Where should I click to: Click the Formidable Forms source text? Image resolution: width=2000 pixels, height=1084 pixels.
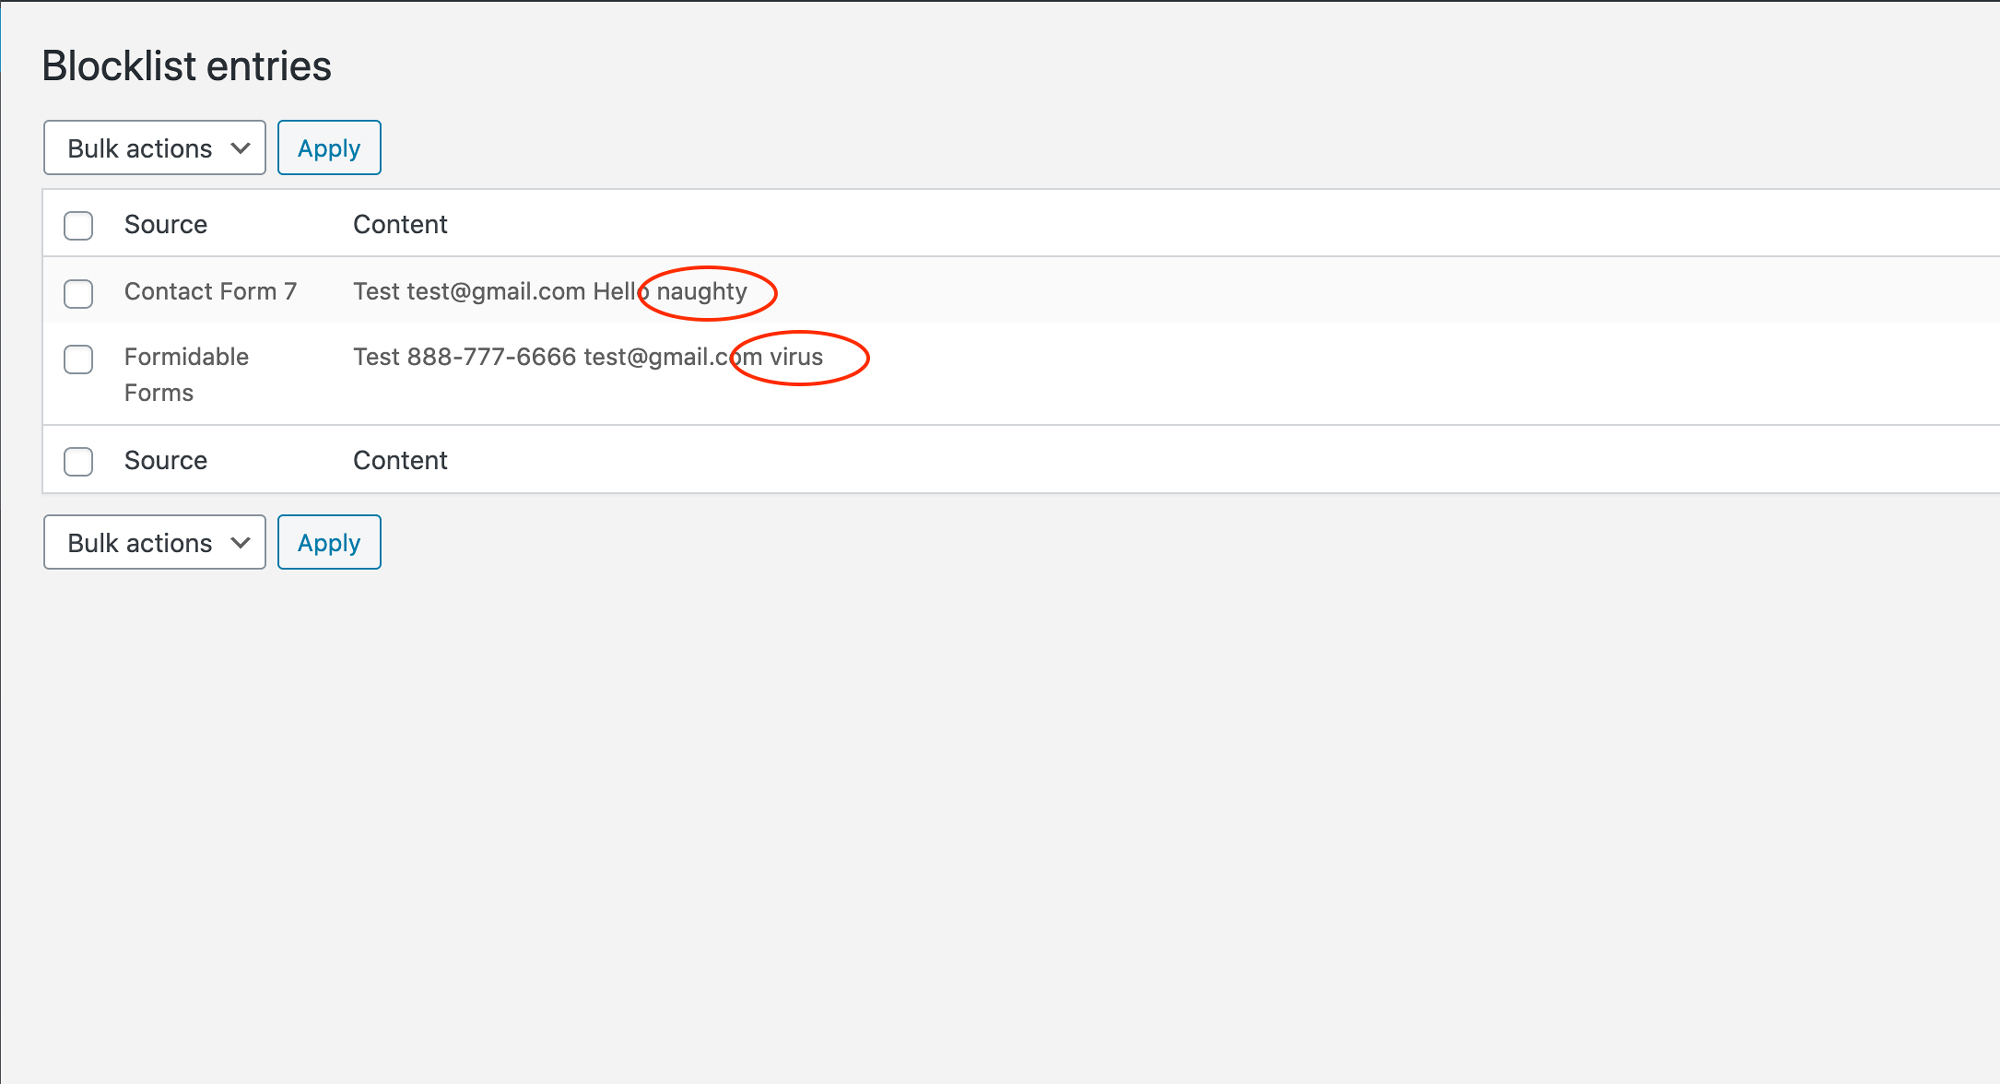pos(186,374)
